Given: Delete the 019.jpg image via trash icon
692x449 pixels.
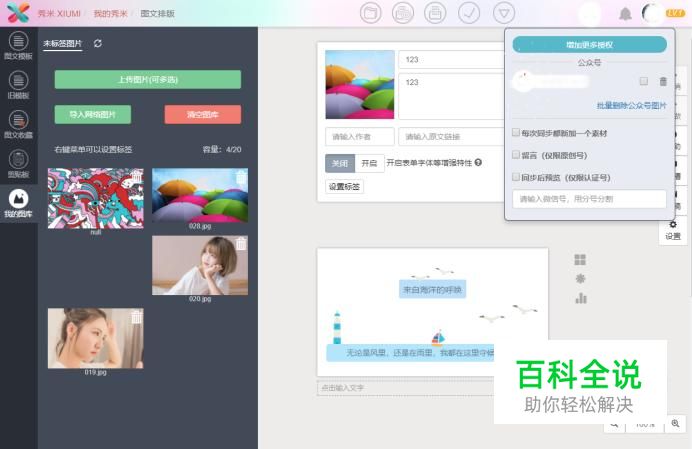Looking at the screenshot, I should [x=137, y=316].
